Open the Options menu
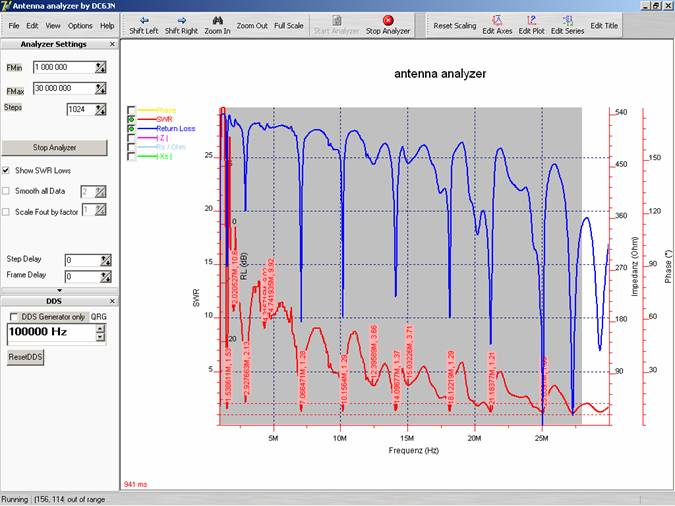Viewport: 675px width, 506px height. pyautogui.click(x=80, y=25)
